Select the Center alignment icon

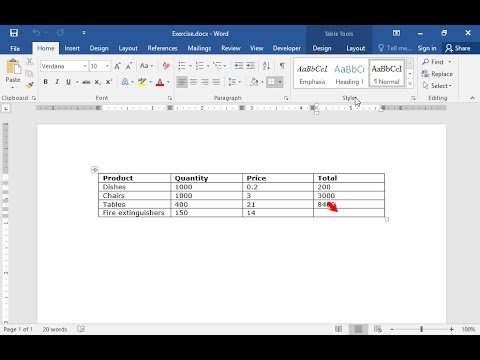(x=193, y=82)
